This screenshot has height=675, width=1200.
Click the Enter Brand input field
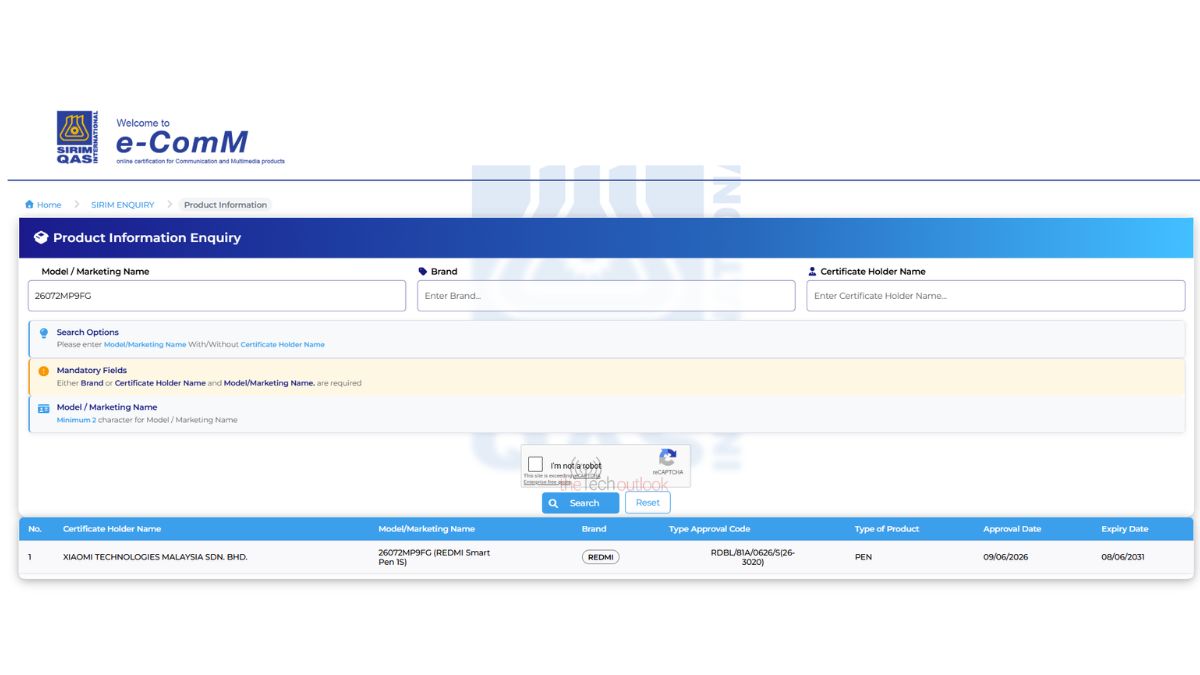click(606, 296)
